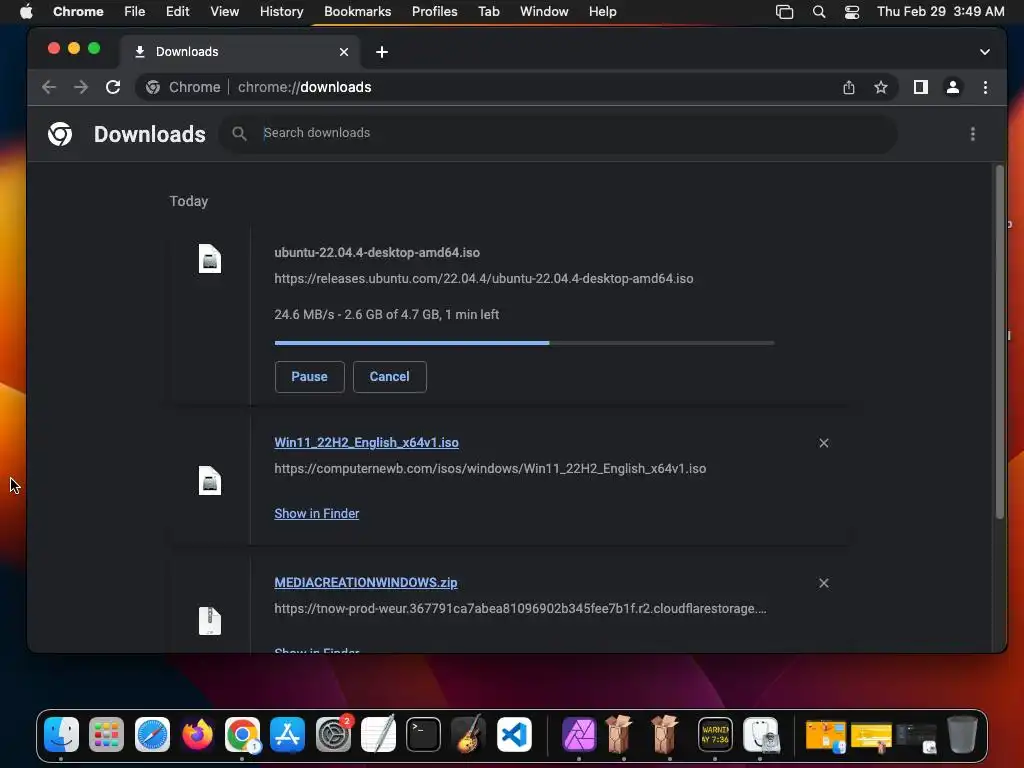Open Chrome profile menu
The image size is (1024, 768).
[953, 87]
